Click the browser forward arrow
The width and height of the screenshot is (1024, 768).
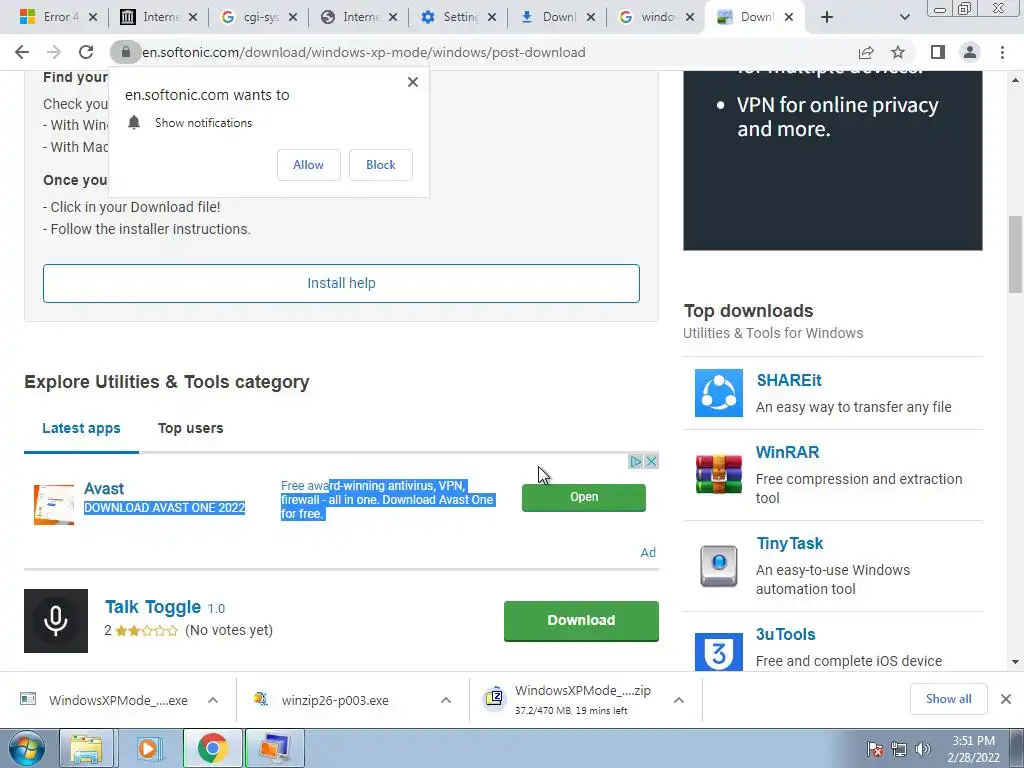pyautogui.click(x=54, y=52)
